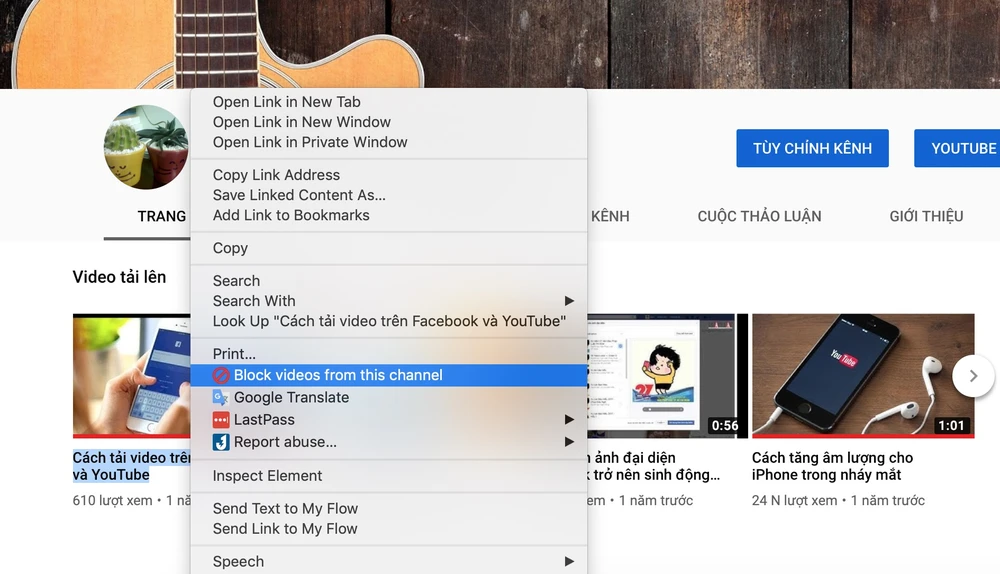Open the LastPass menu entry

point(388,420)
